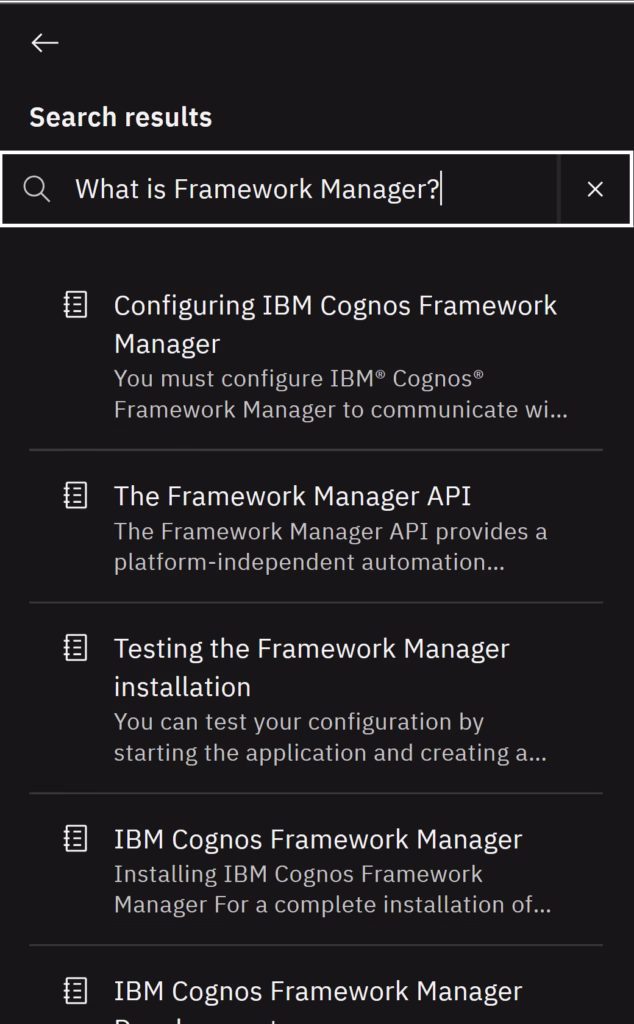The image size is (634, 1024).
Task: Click document icon beside Testing the Framework Manager installation
Action: point(75,648)
